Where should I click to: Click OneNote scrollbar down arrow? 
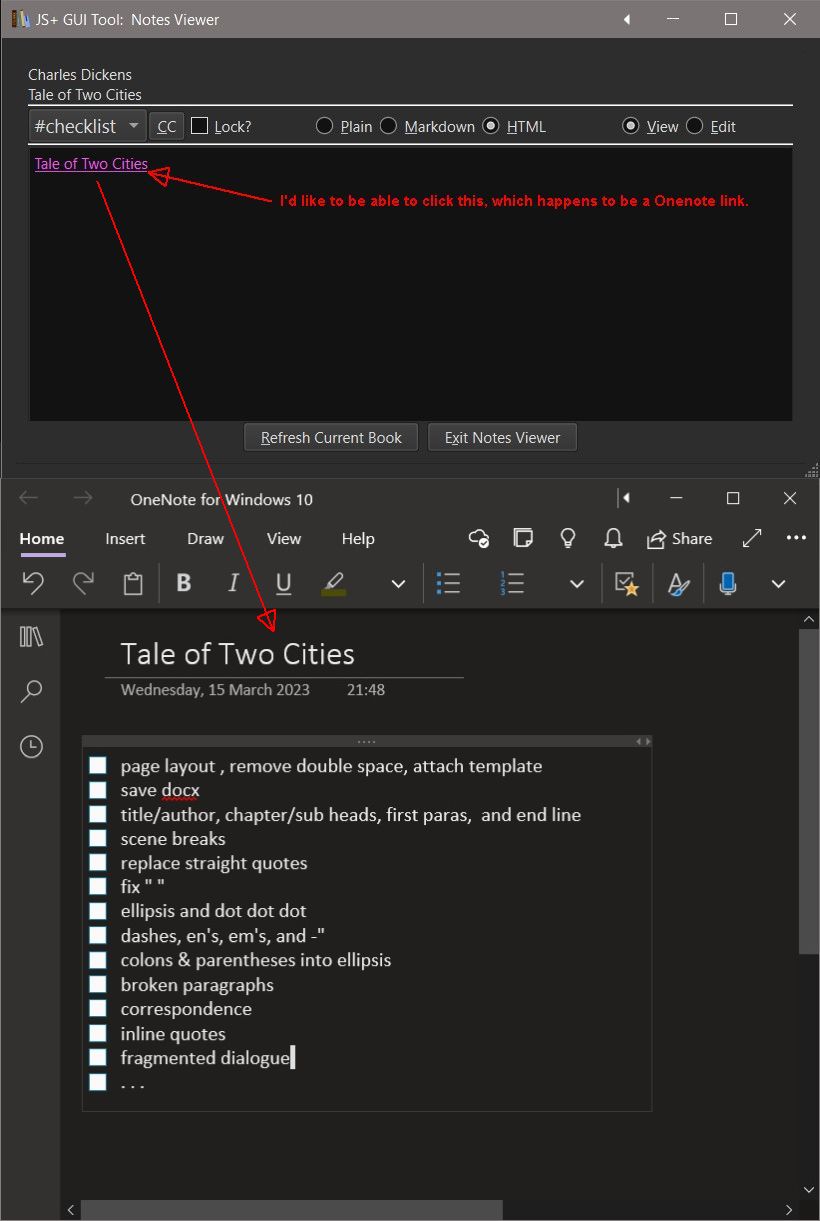(809, 1190)
